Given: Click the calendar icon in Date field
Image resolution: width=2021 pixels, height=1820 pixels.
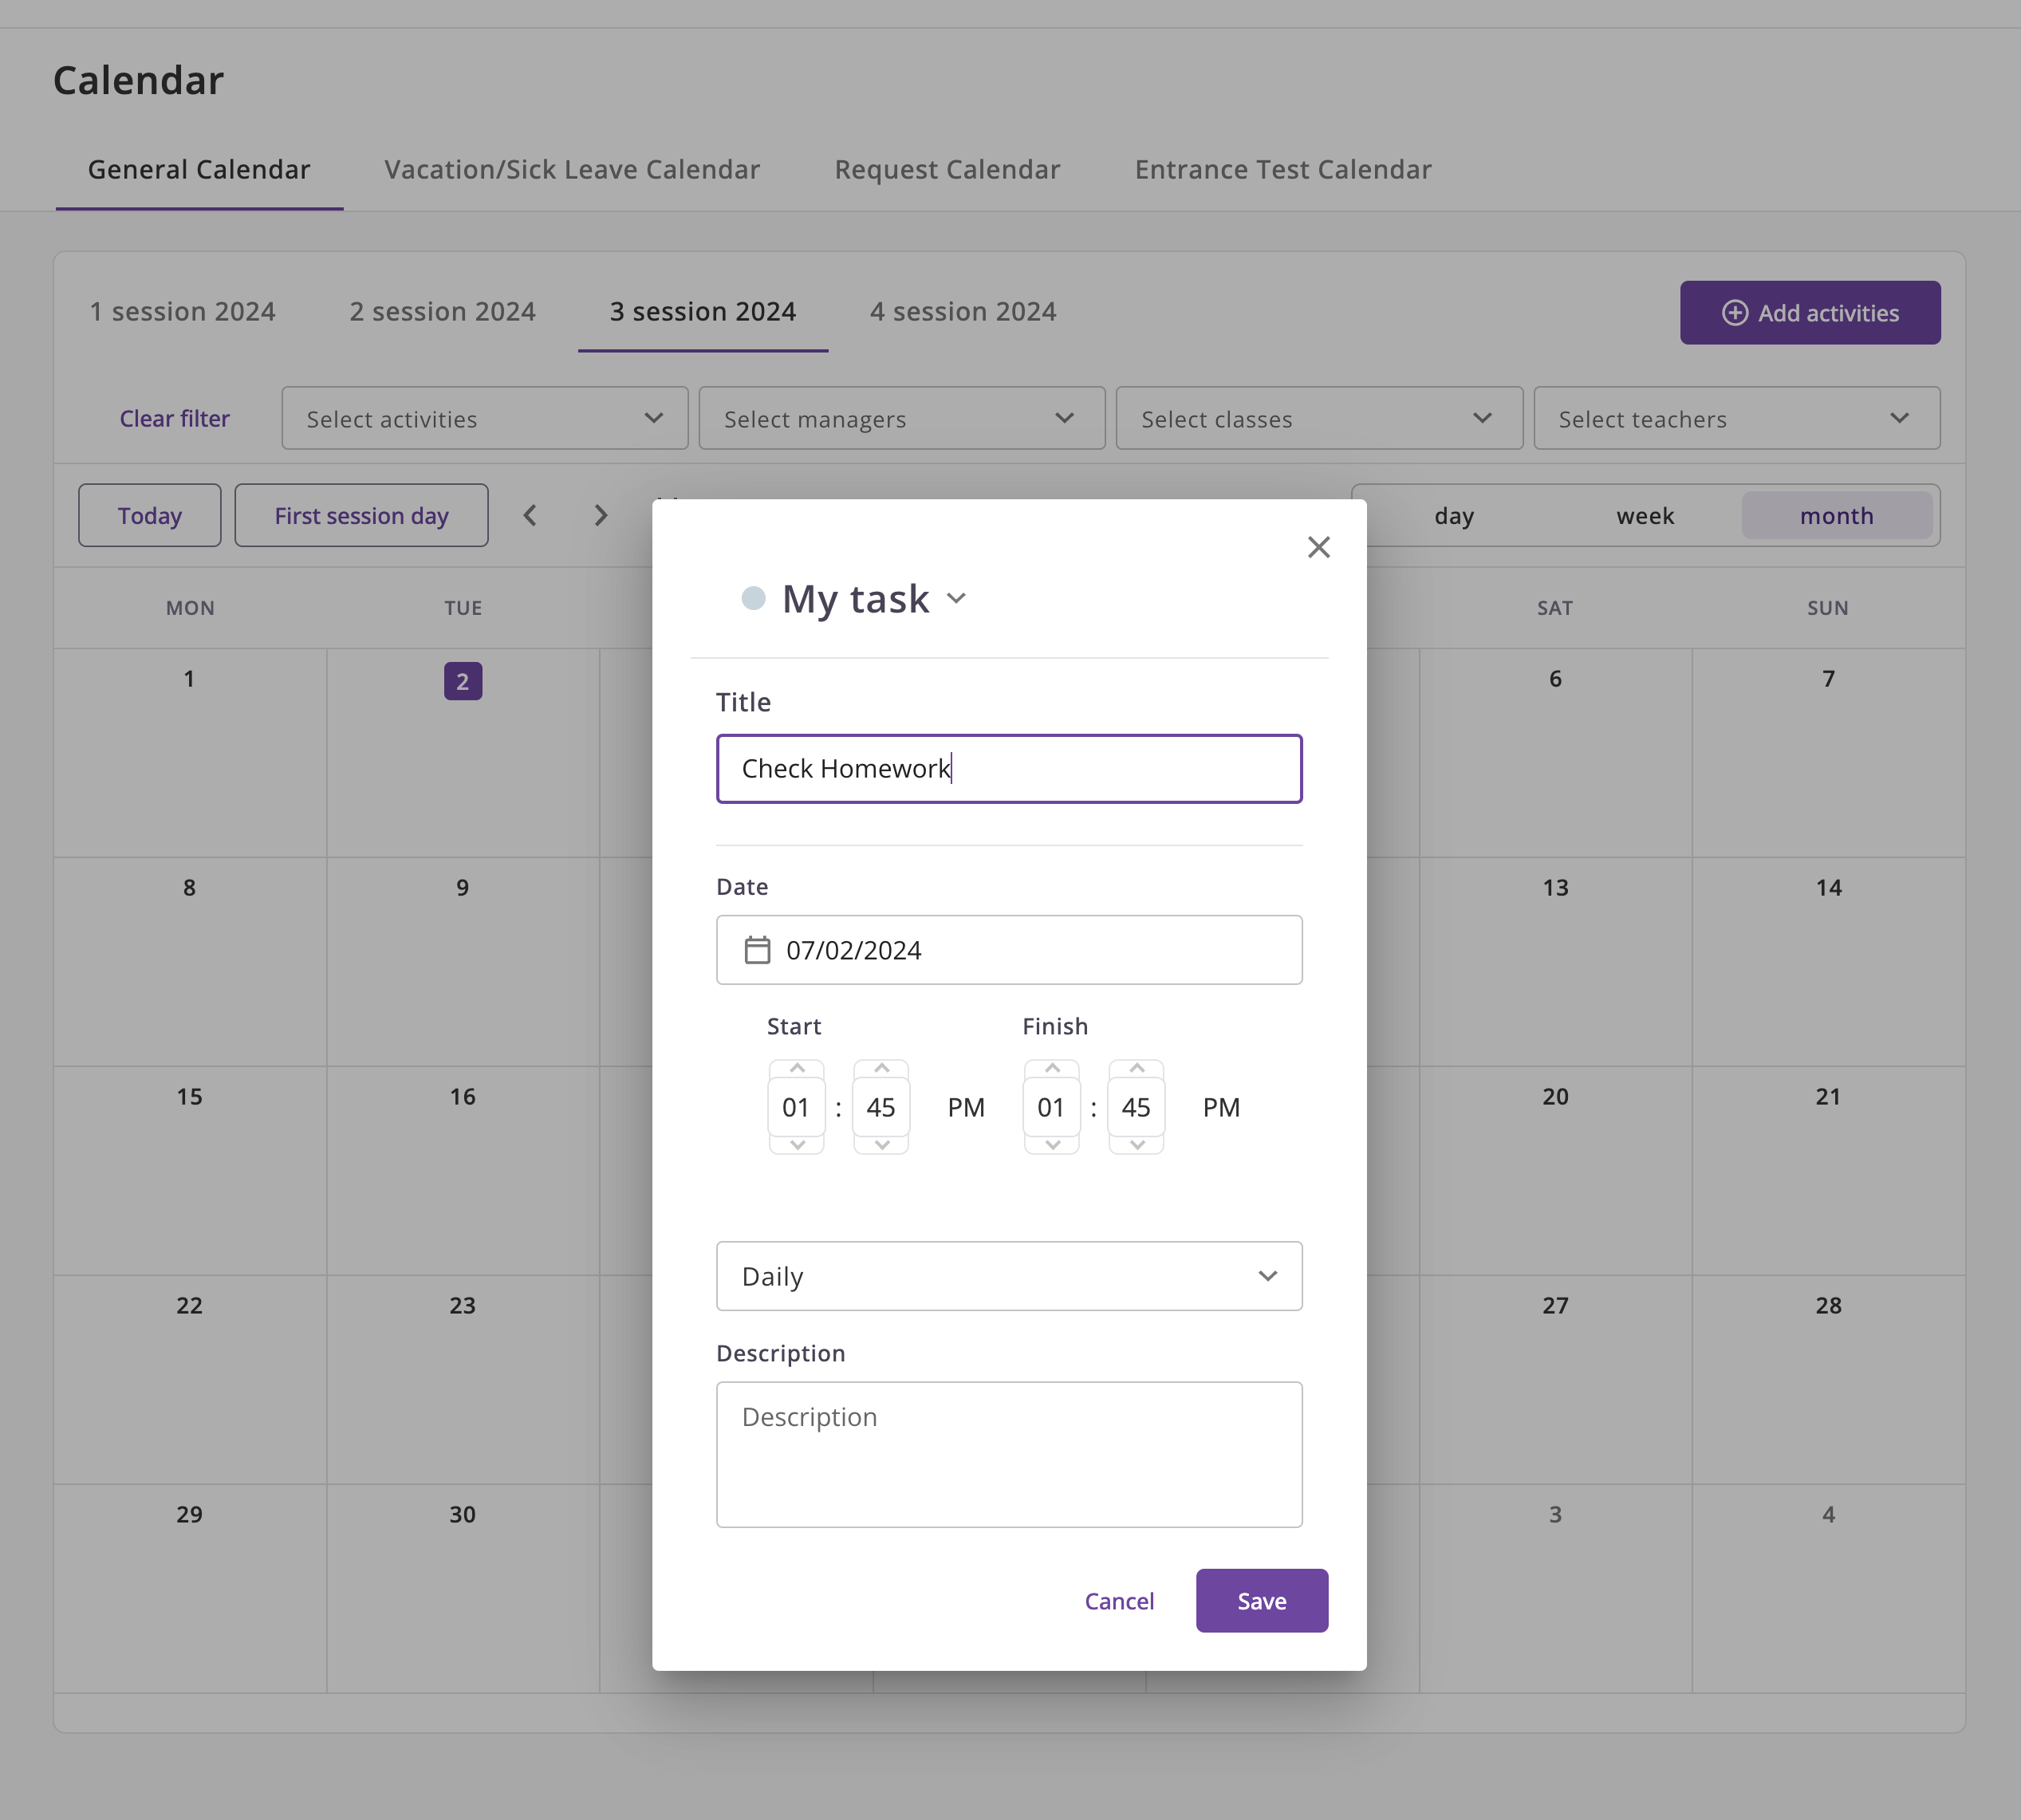Looking at the screenshot, I should pos(757,950).
